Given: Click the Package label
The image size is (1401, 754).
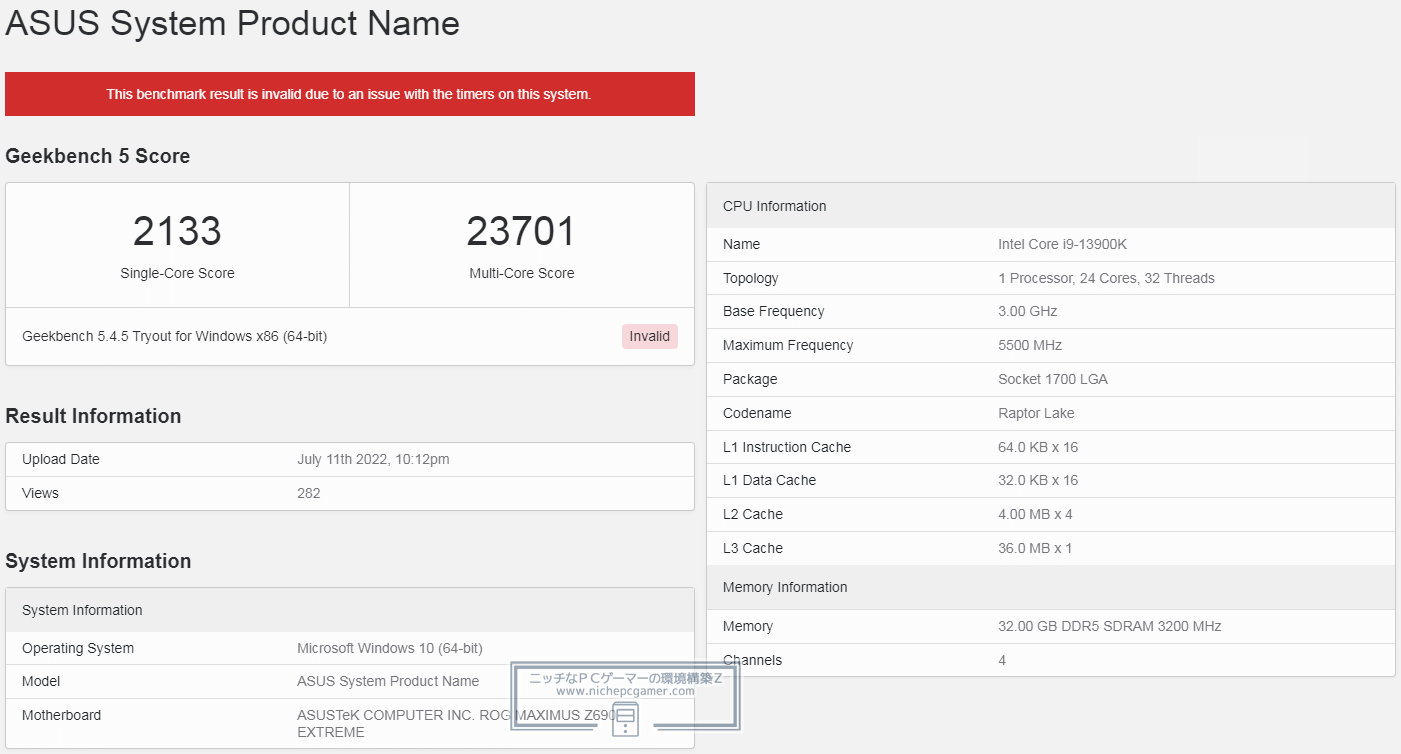Looking at the screenshot, I should coord(750,379).
